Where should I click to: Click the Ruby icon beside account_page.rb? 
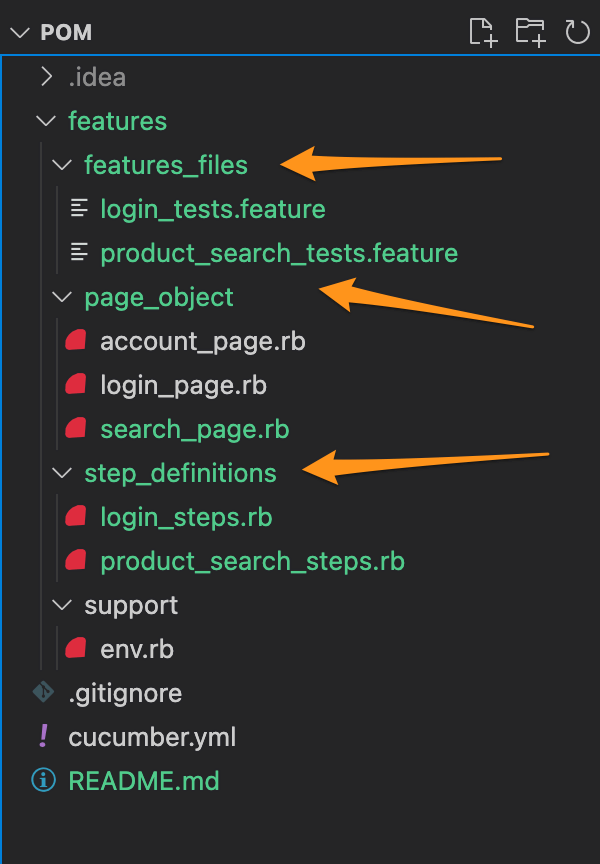[x=76, y=341]
